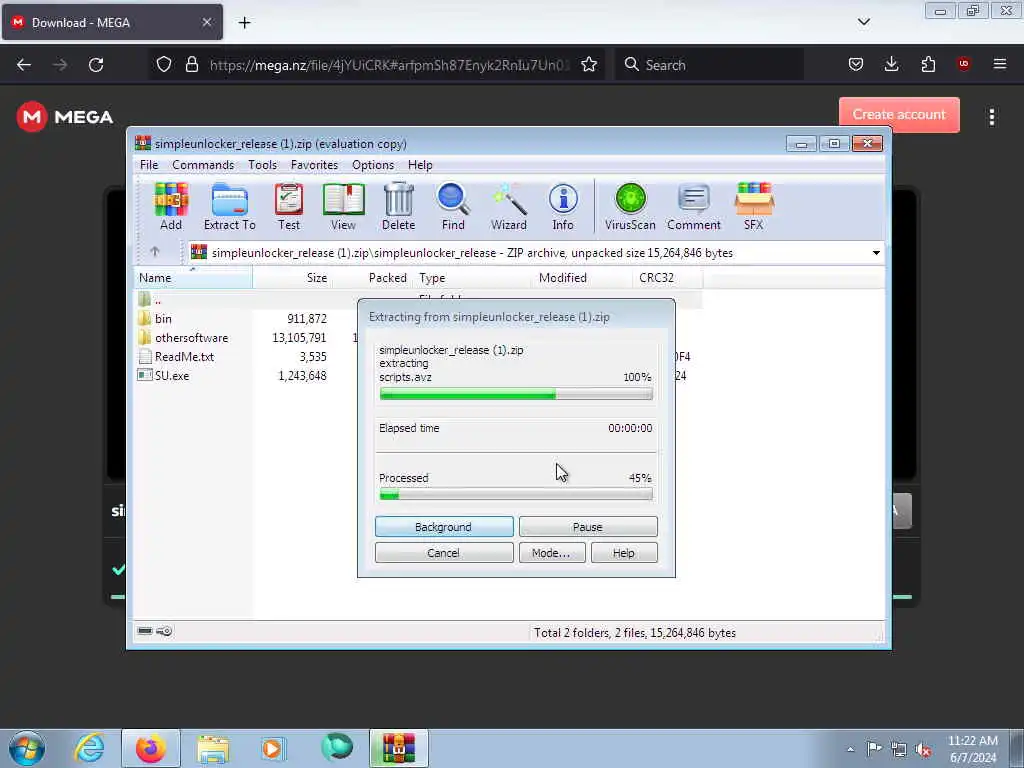Open a new Firefox tab
Image resolution: width=1024 pixels, height=768 pixels.
244,23
